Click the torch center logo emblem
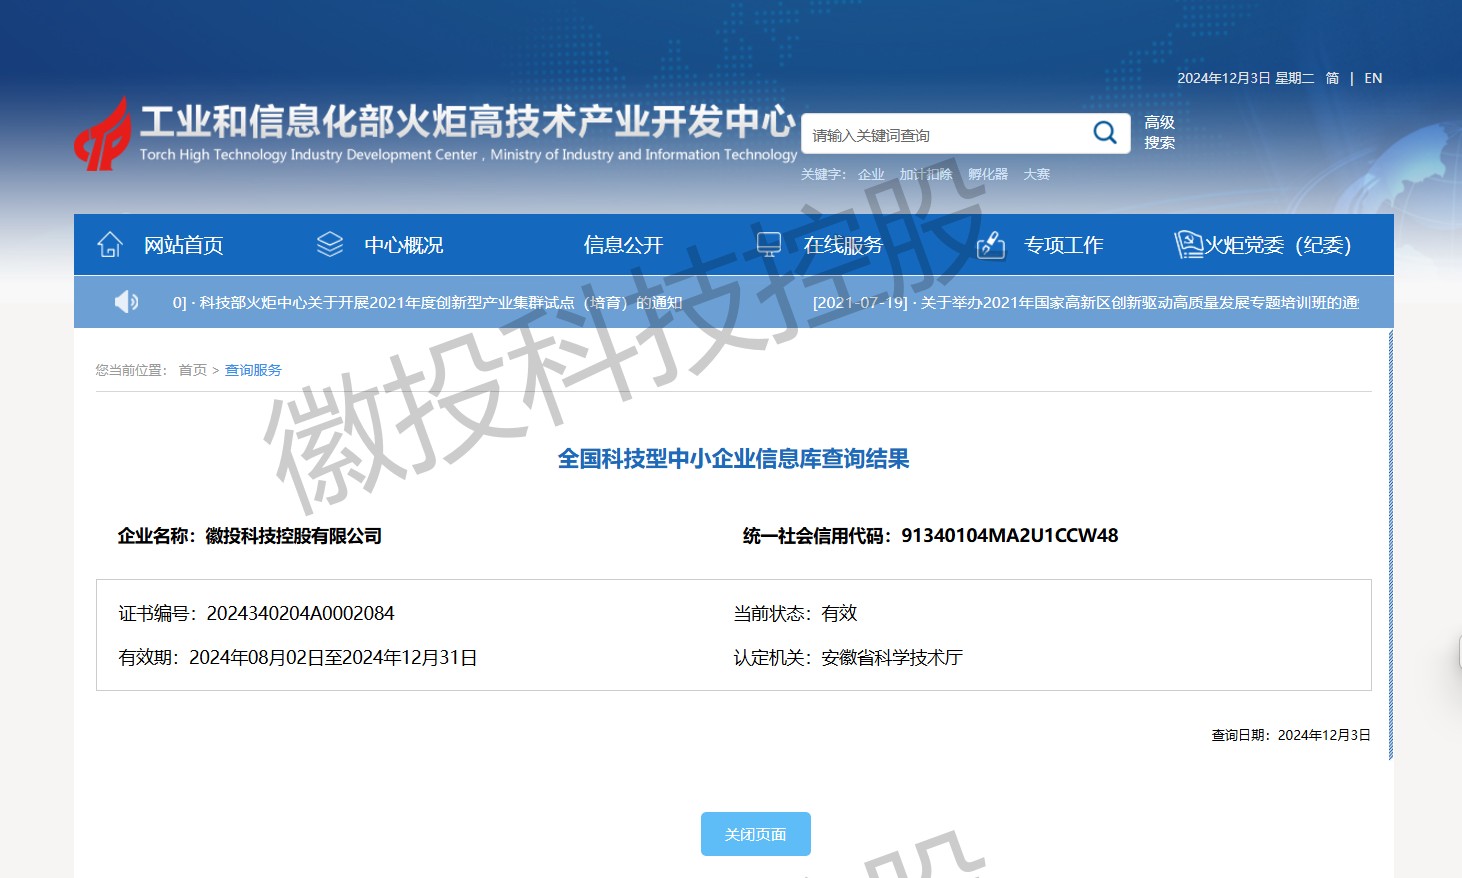Viewport: 1462px width, 878px height. 102,134
